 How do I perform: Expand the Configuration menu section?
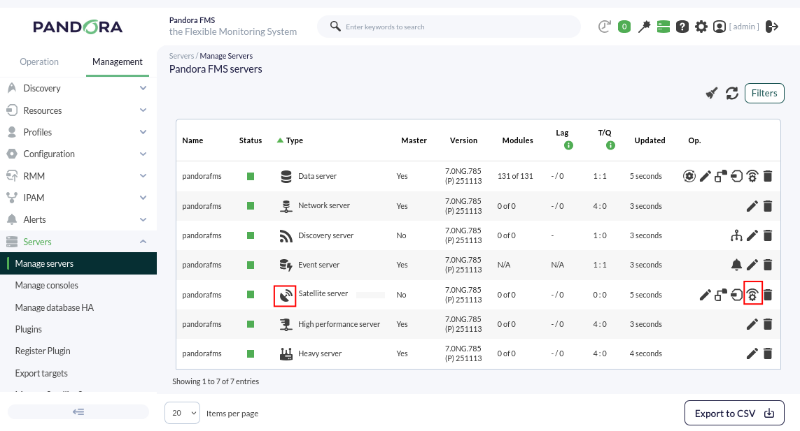79,154
